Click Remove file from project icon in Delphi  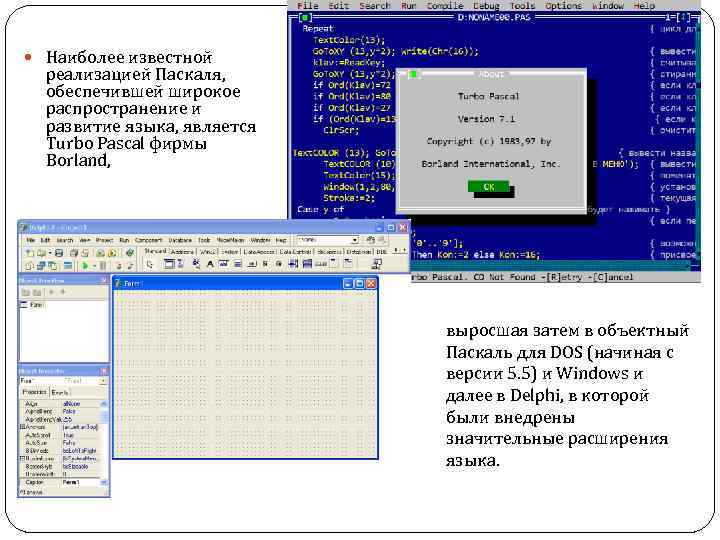(x=112, y=253)
